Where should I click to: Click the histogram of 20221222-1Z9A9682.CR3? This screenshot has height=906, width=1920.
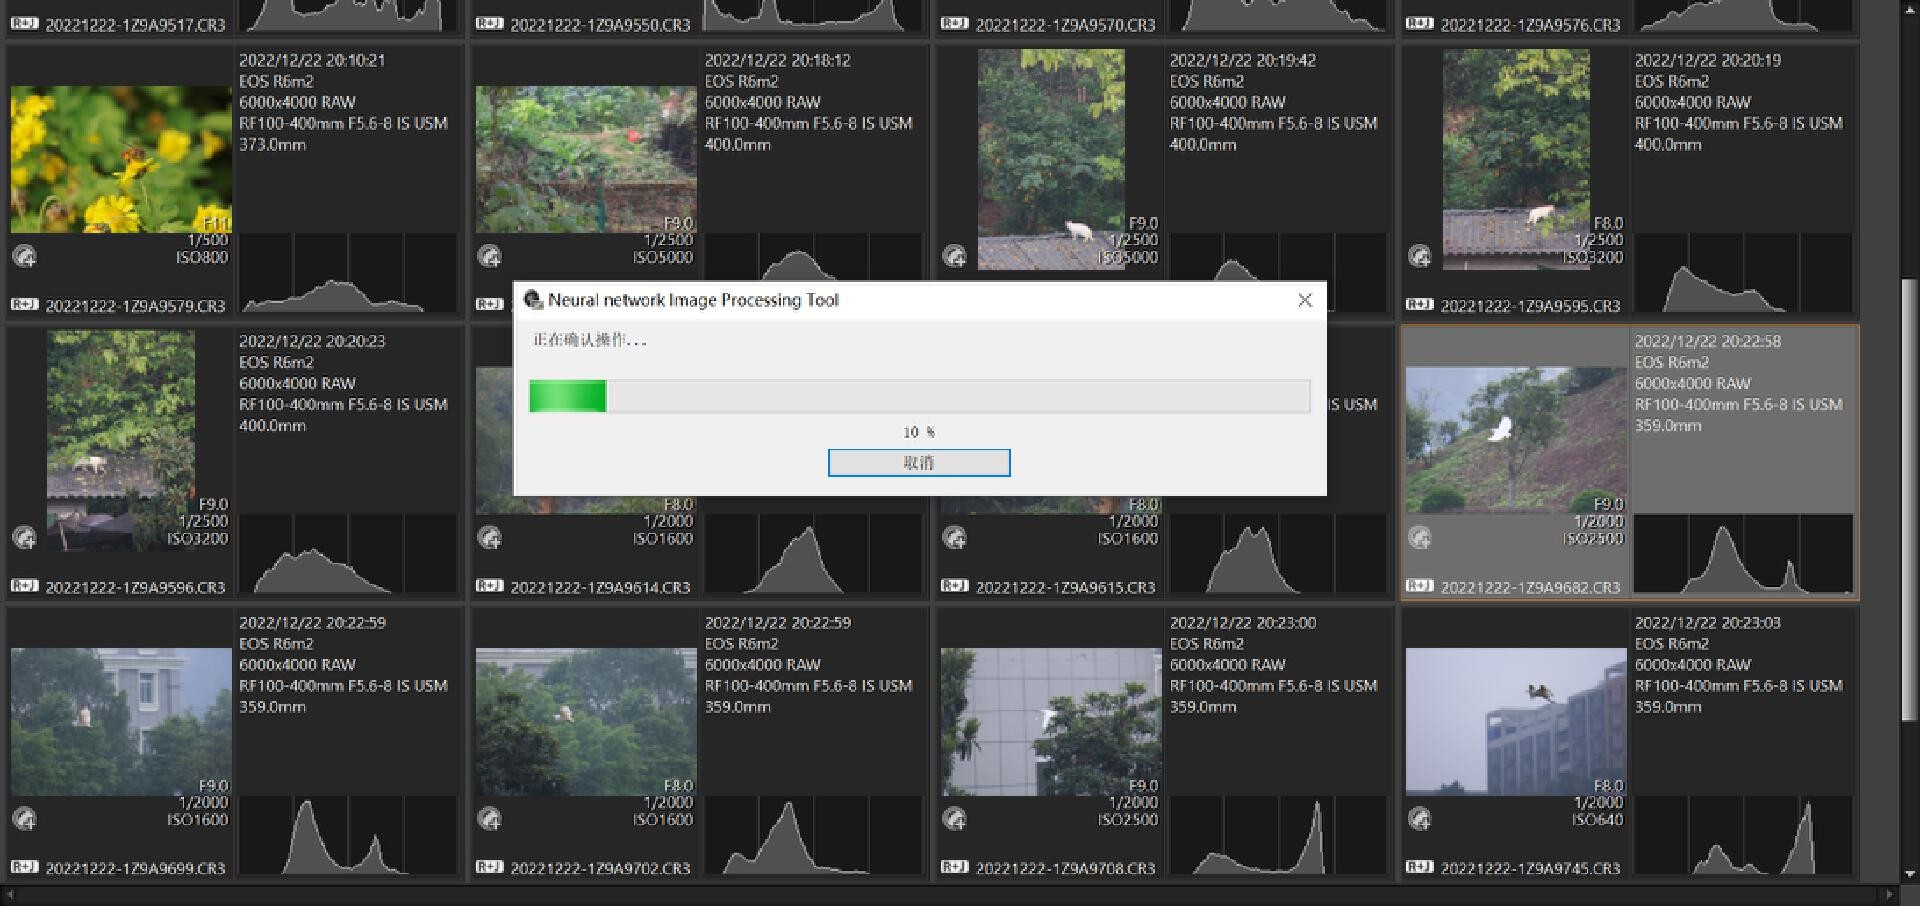pos(1742,555)
